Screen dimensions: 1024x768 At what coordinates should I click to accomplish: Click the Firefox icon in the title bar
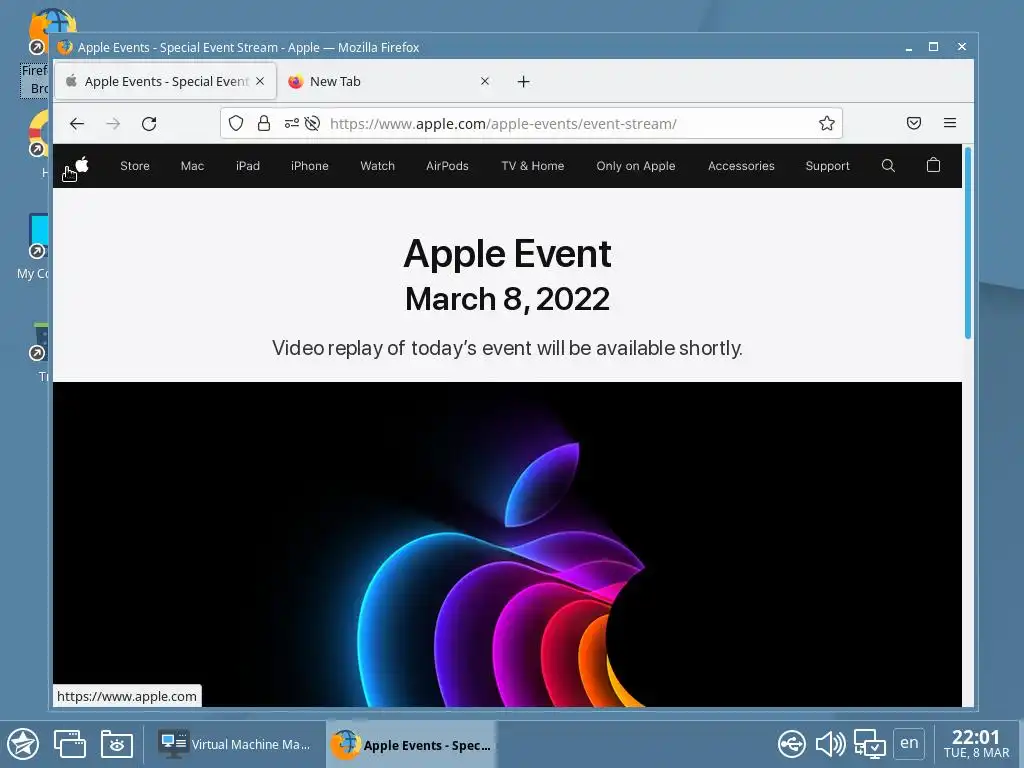[x=65, y=47]
